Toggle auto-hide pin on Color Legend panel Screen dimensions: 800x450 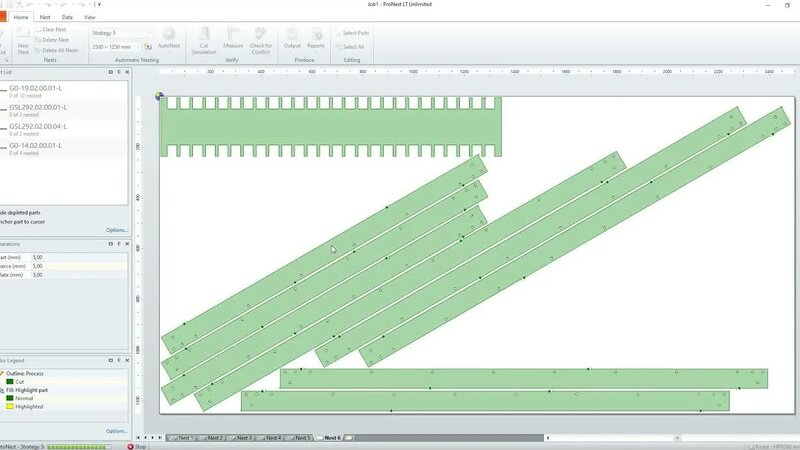tap(119, 361)
